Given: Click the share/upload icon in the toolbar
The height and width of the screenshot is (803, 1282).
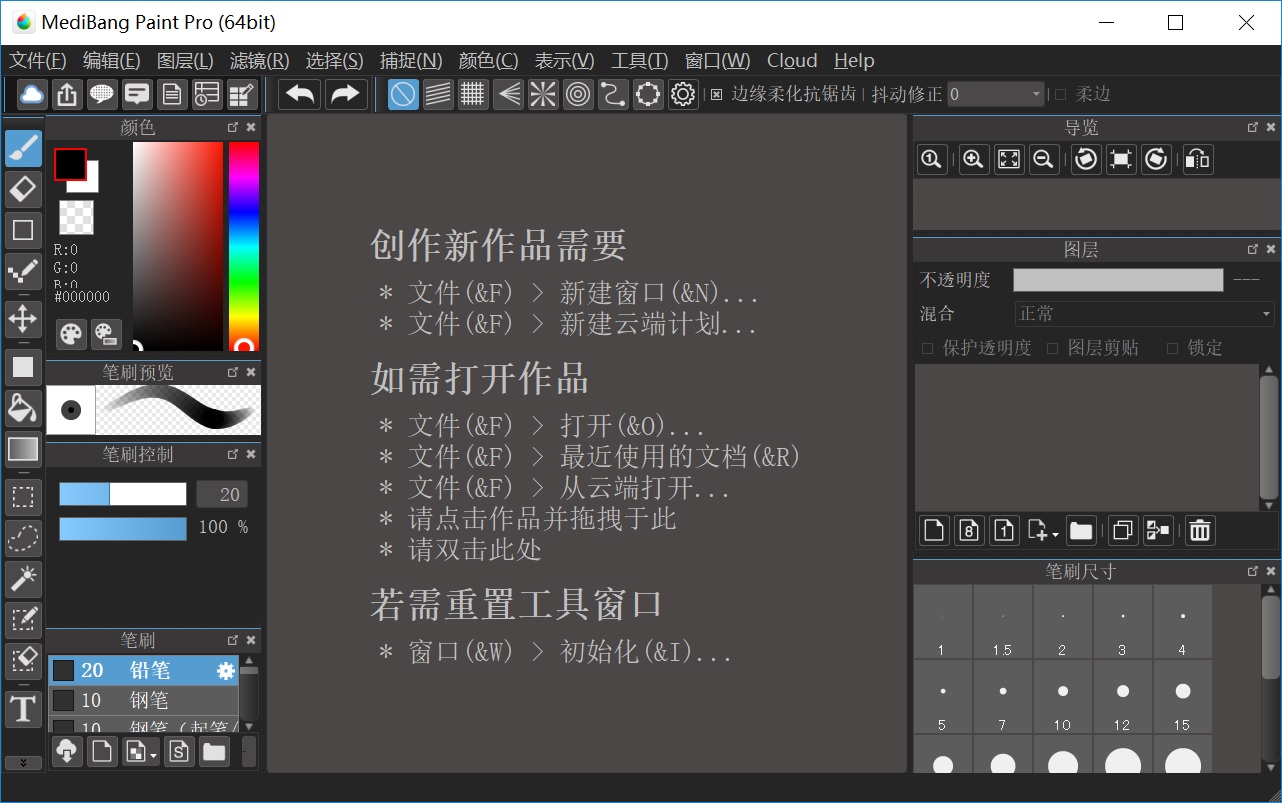Looking at the screenshot, I should click(67, 95).
